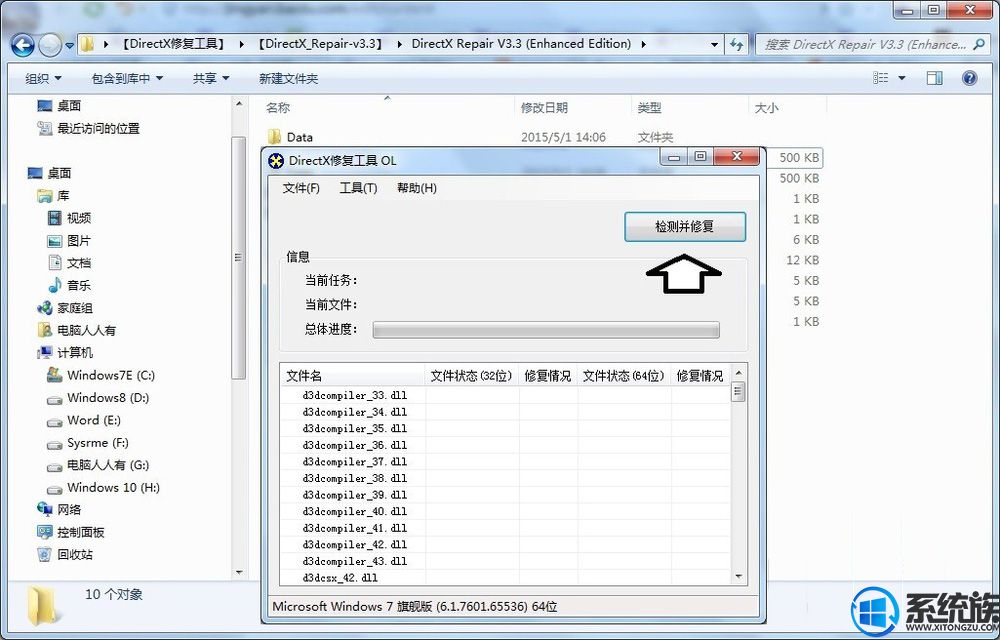This screenshot has height=640, width=1000.
Task: Open the 文件(F) menu in DirectX修复工具
Action: tap(301, 188)
